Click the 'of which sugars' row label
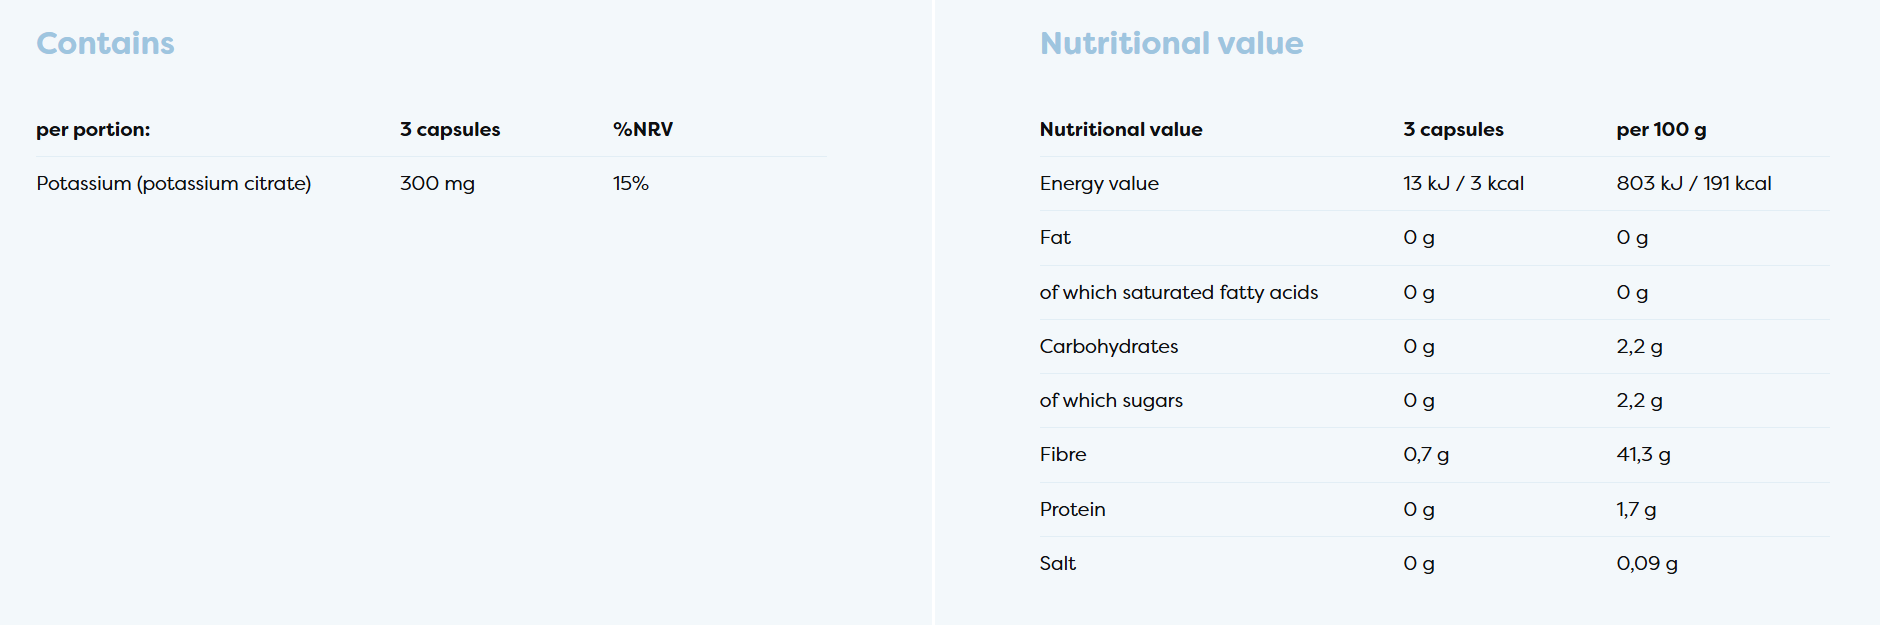The height and width of the screenshot is (625, 1880). [x=1111, y=400]
